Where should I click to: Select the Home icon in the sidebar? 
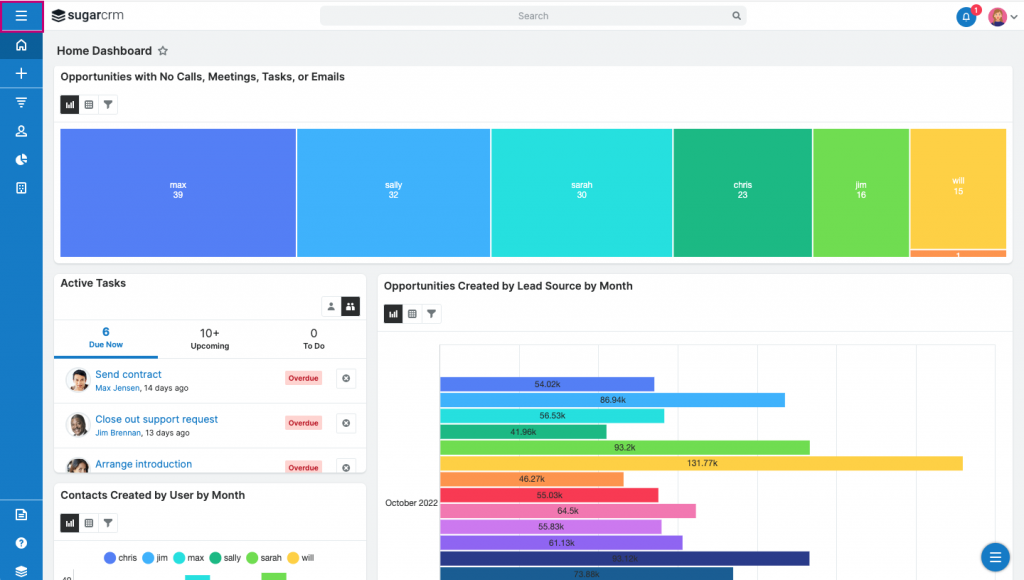(x=21, y=45)
